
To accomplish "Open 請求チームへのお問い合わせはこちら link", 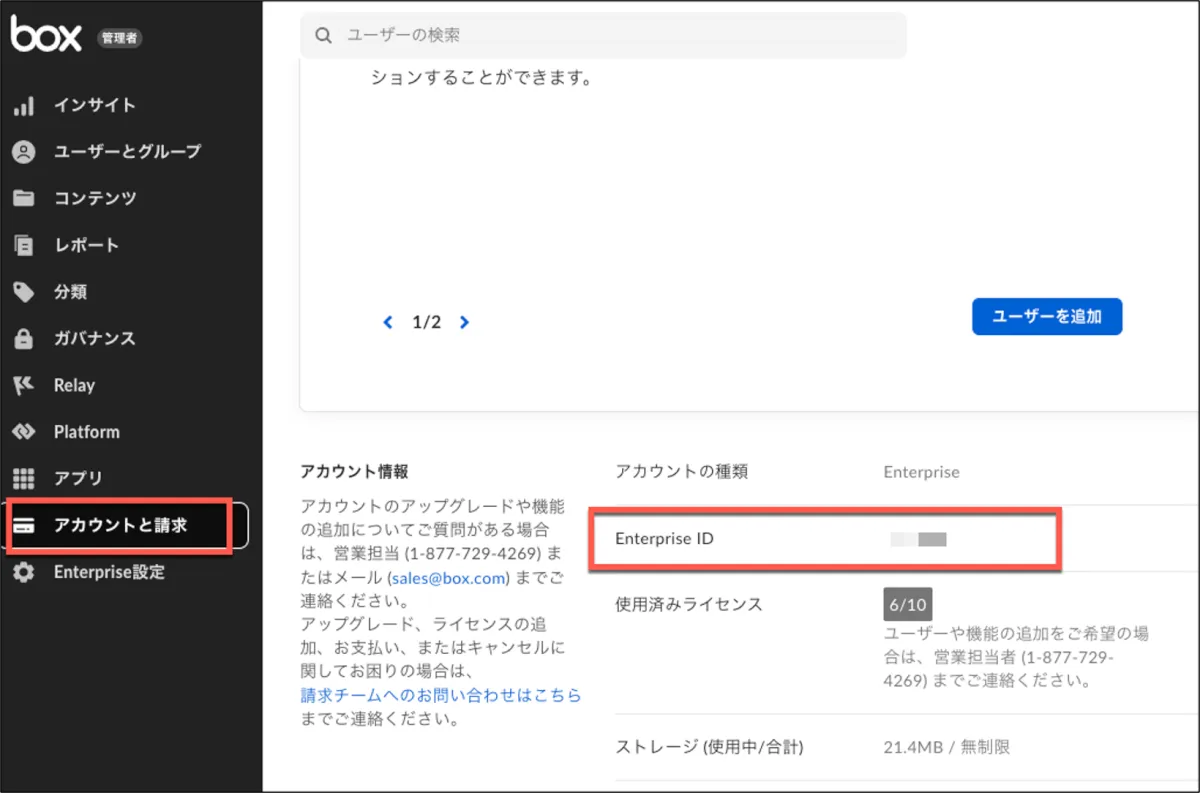I will click(441, 695).
